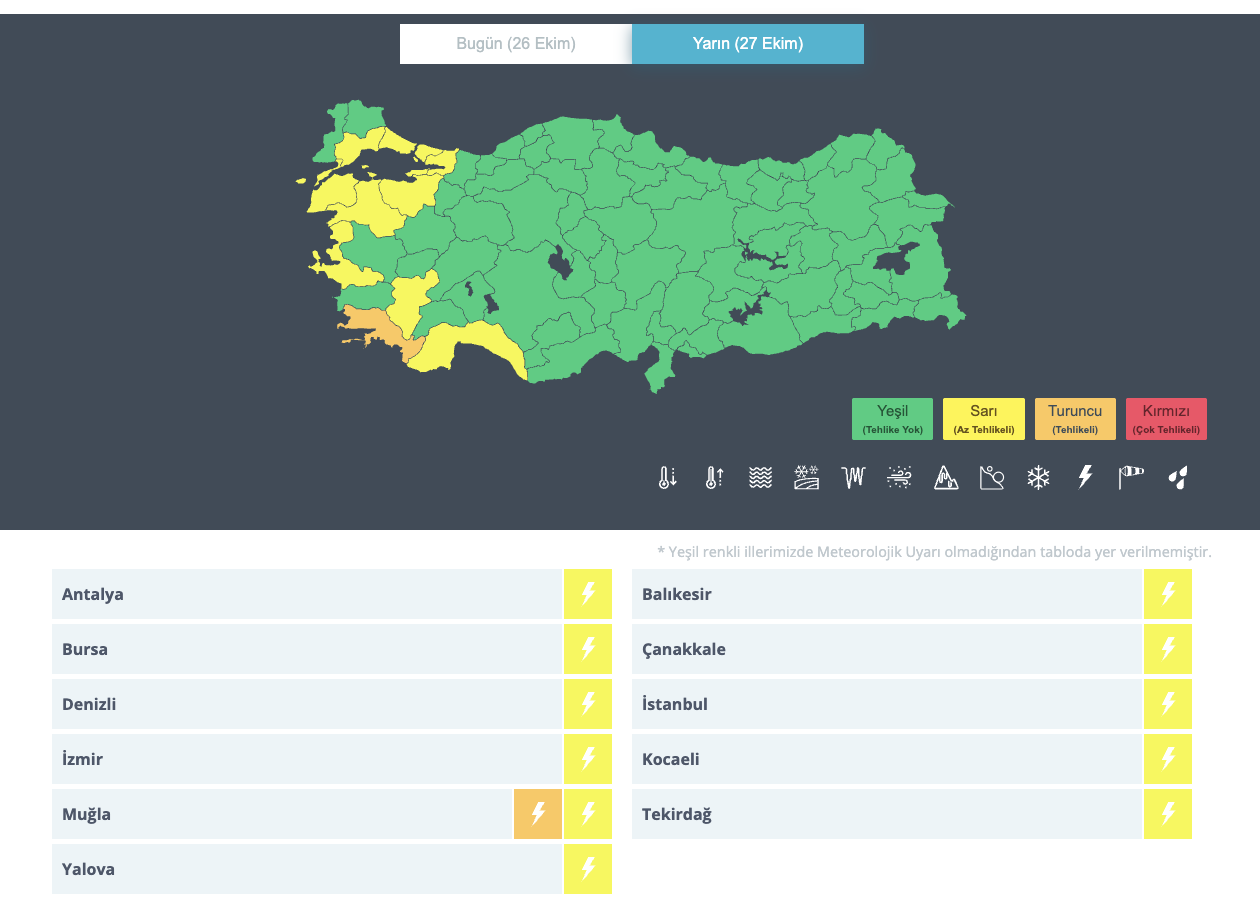Screen dimensions: 1260x902
Task: Select the lightning thunderstorm legend icon
Action: [x=1085, y=478]
